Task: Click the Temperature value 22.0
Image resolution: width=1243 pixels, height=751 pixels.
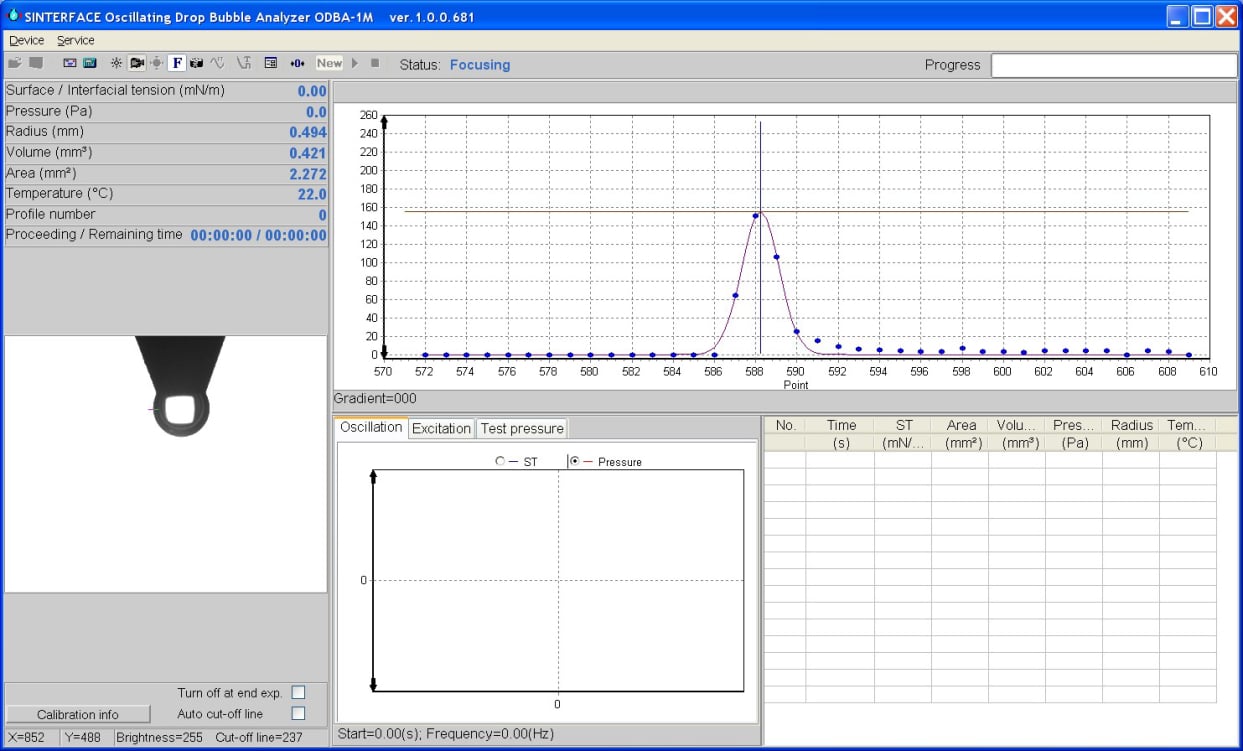Action: pyautogui.click(x=312, y=194)
